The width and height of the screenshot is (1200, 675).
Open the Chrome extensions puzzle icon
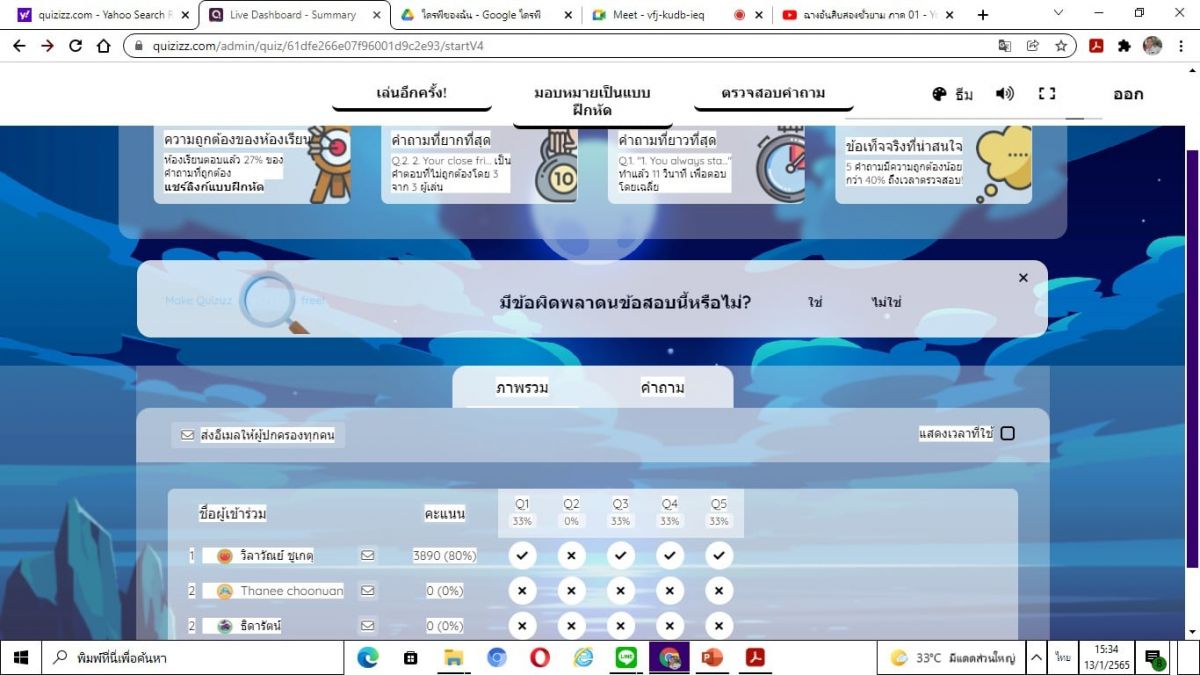pos(1124,46)
